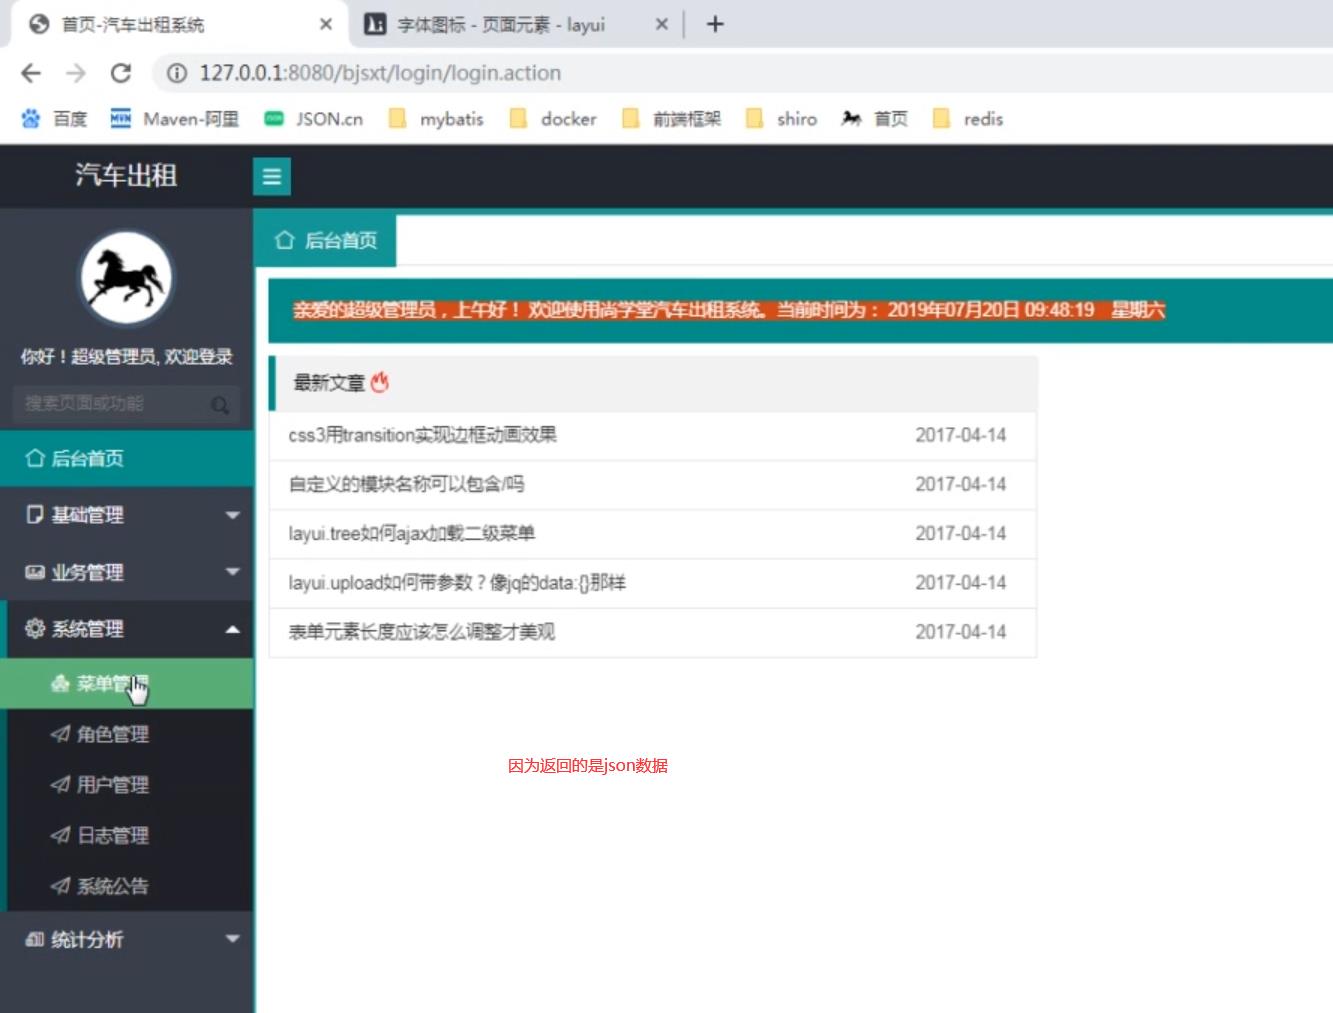Click the 后台首页 content tab
The height and width of the screenshot is (1013, 1333).
pos(325,240)
